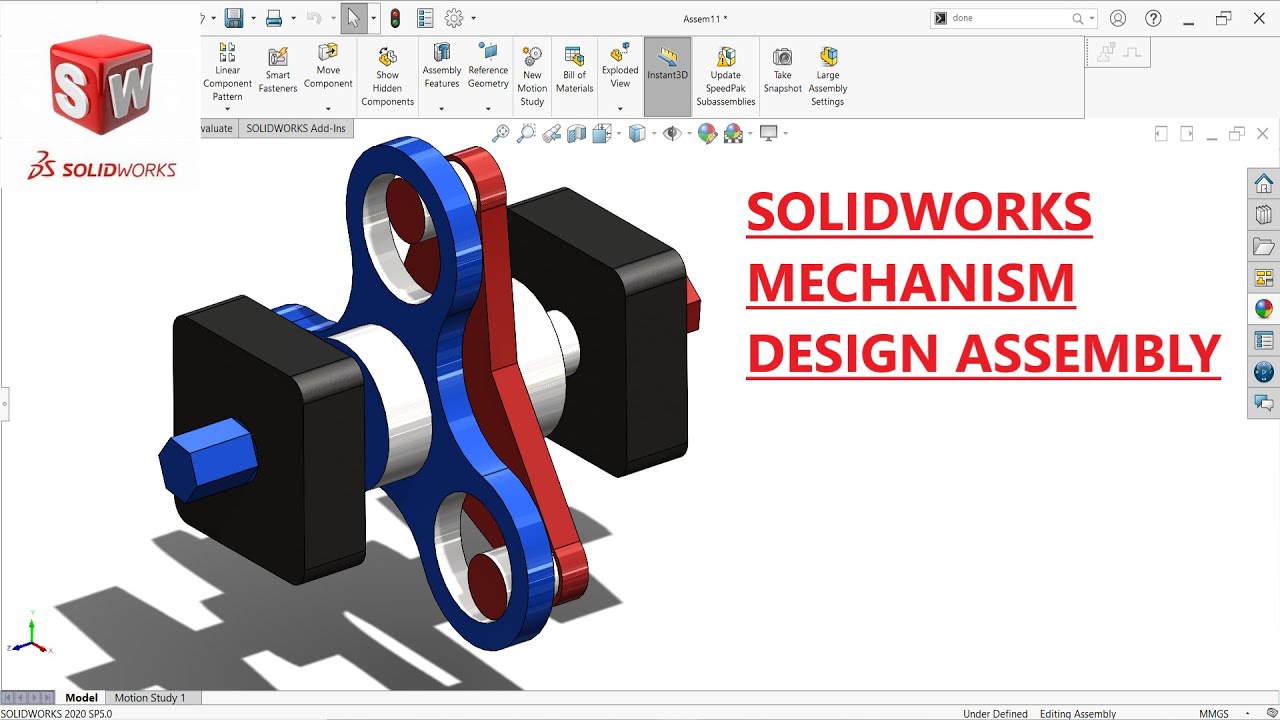The width and height of the screenshot is (1280, 720).
Task: Click the Move Component tool
Action: tap(328, 66)
